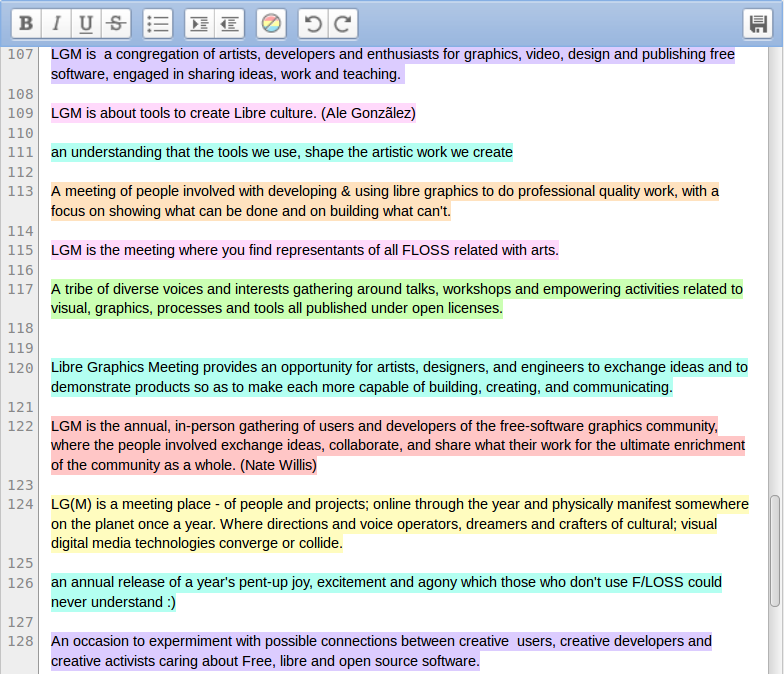Screen dimensions: 784x674
Task: Click the name '(Ale Gonzãlez)'
Action: point(368,113)
